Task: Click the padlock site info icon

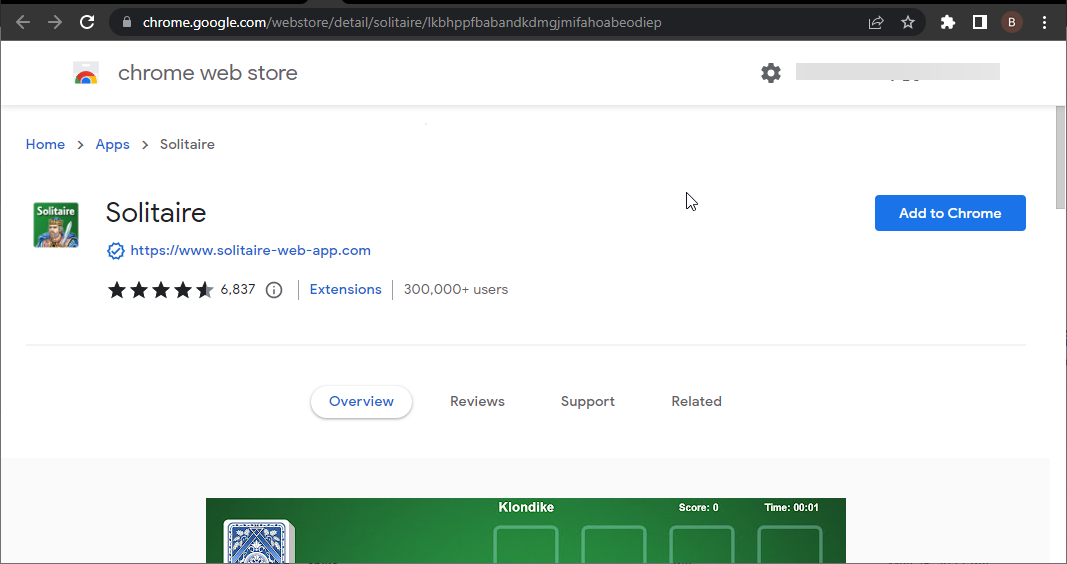Action: [x=127, y=22]
